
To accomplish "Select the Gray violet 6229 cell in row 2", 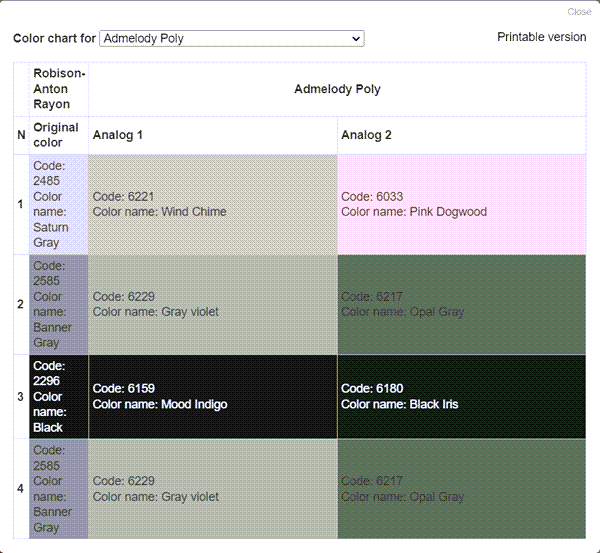I will (x=213, y=304).
